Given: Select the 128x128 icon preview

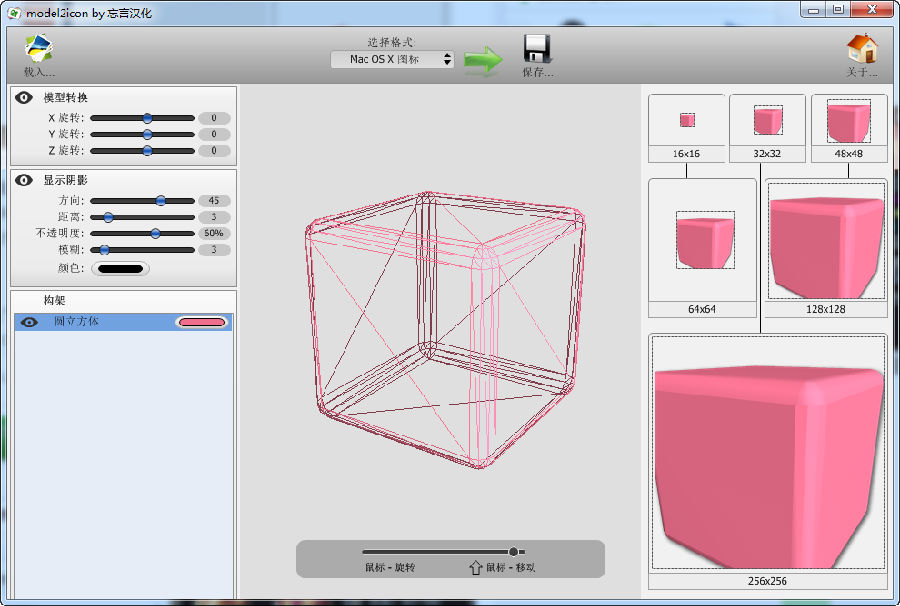Looking at the screenshot, I should 825,241.
